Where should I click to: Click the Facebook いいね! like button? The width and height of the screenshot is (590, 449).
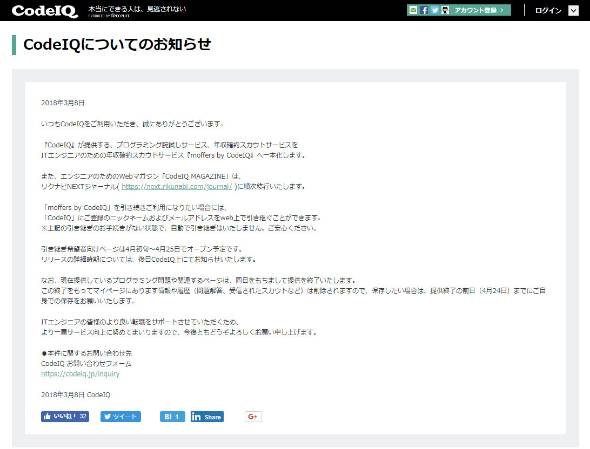[x=65, y=416]
